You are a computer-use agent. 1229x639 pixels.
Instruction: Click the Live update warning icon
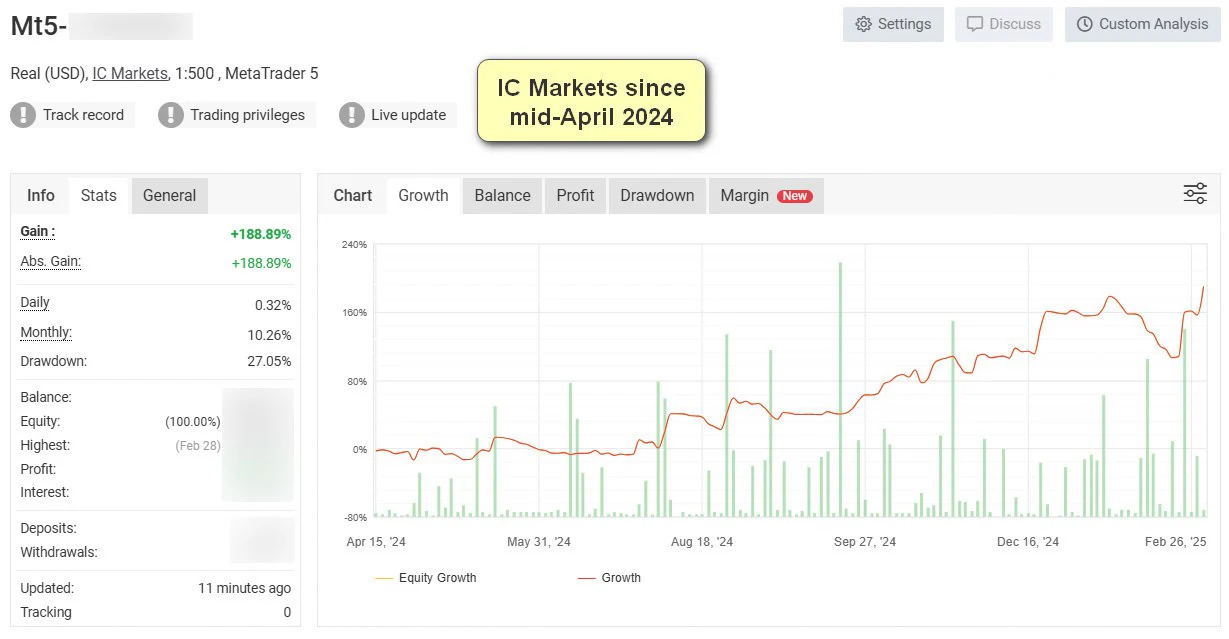(x=351, y=115)
